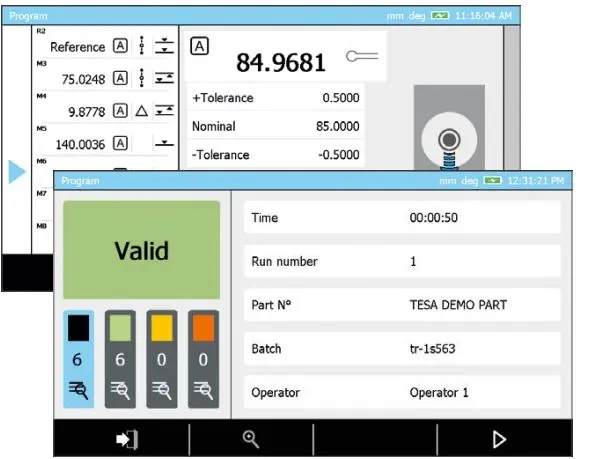Screen dimensions: 598x459
Task: Select the black color swatch showing 6
Action: tap(79, 327)
